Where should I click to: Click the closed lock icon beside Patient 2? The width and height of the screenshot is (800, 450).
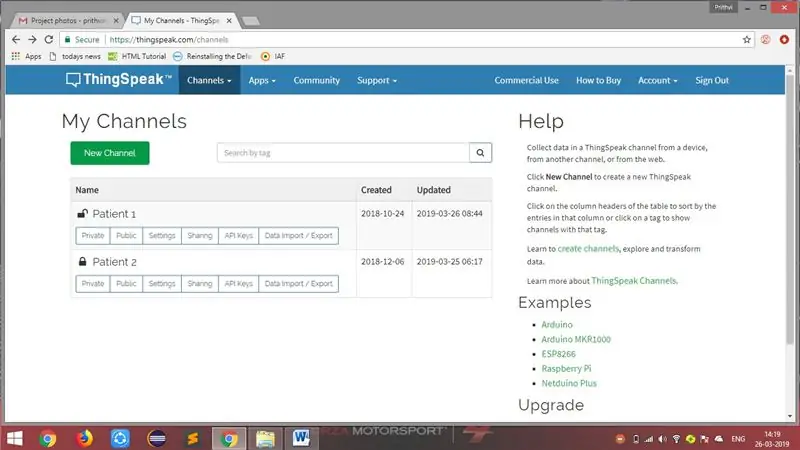(x=82, y=261)
